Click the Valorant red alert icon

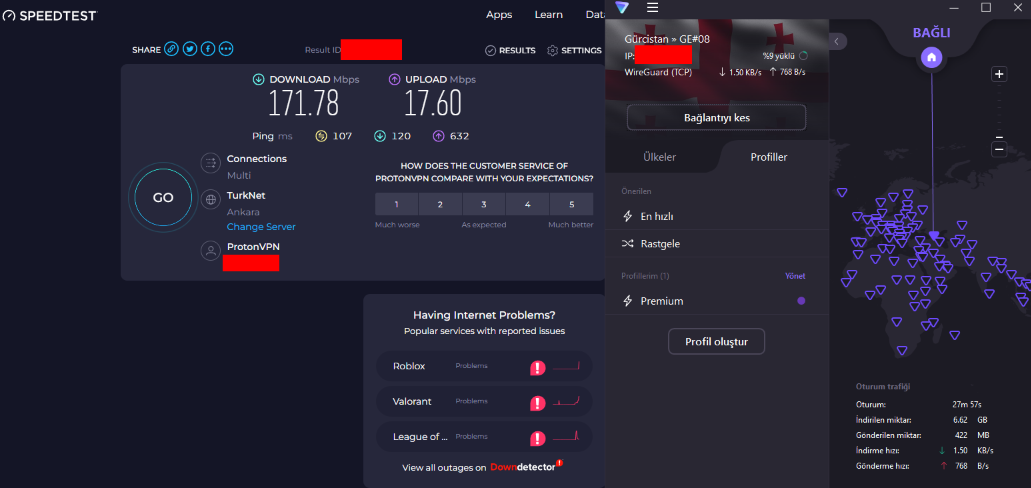pos(538,403)
